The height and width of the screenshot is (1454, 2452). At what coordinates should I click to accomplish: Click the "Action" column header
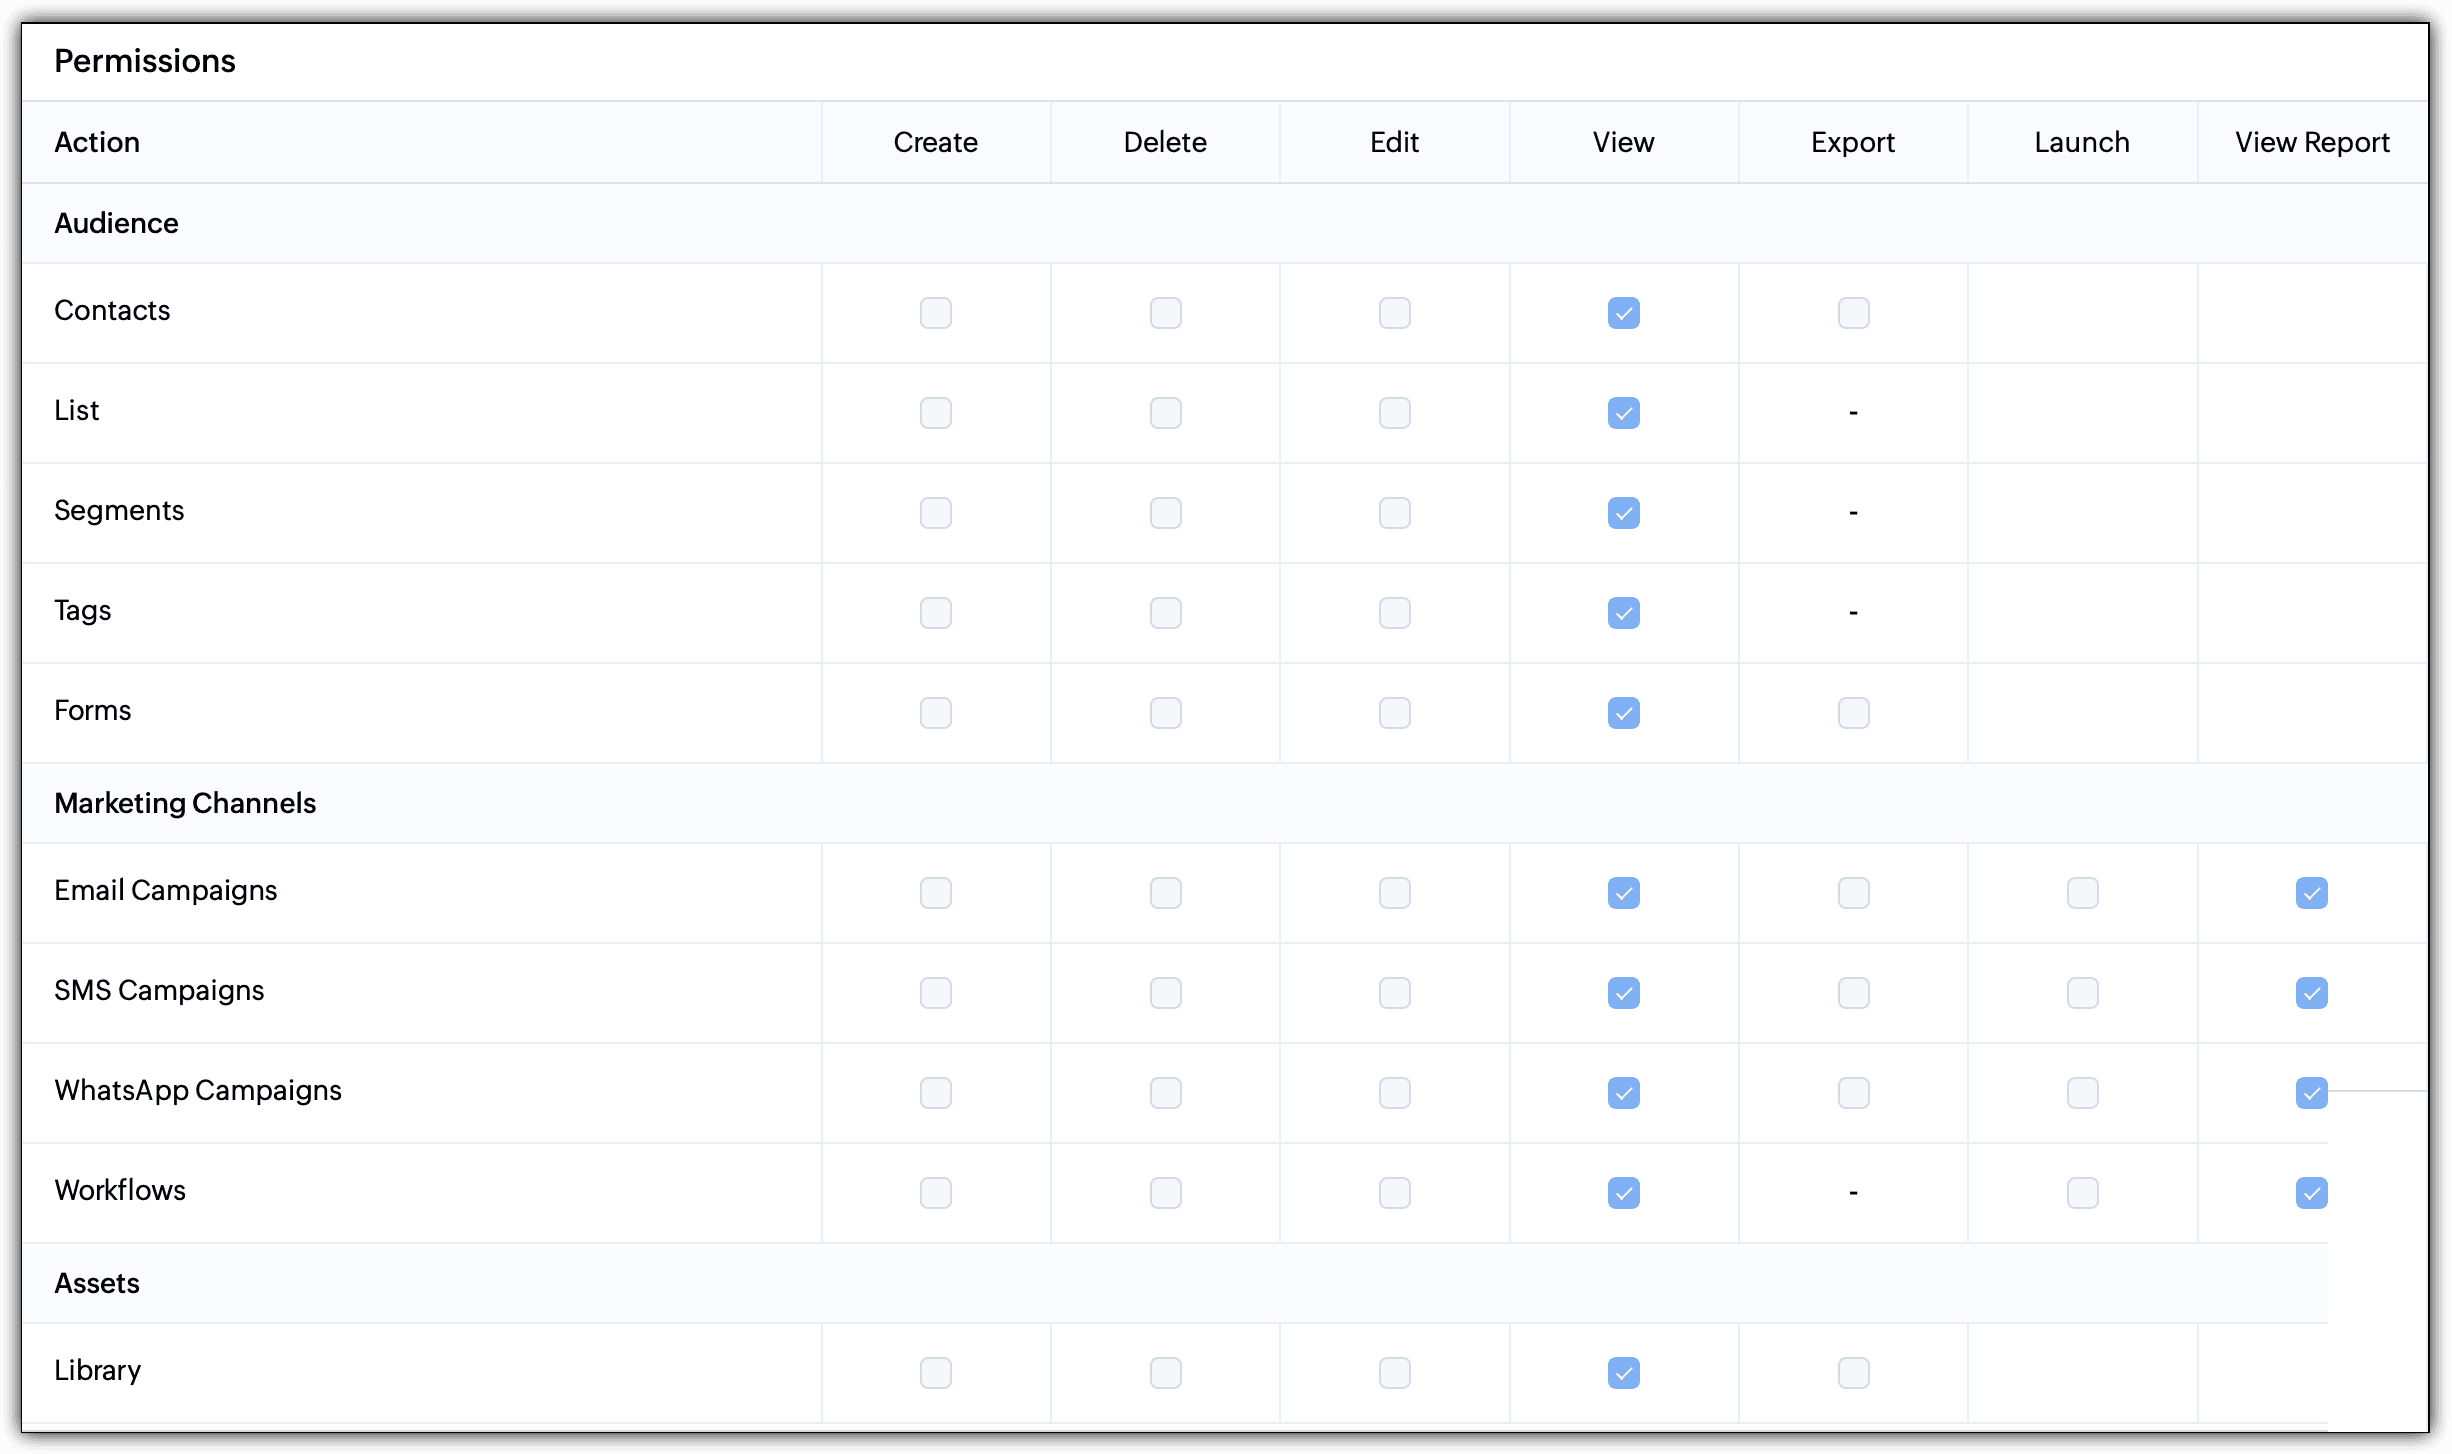click(97, 142)
